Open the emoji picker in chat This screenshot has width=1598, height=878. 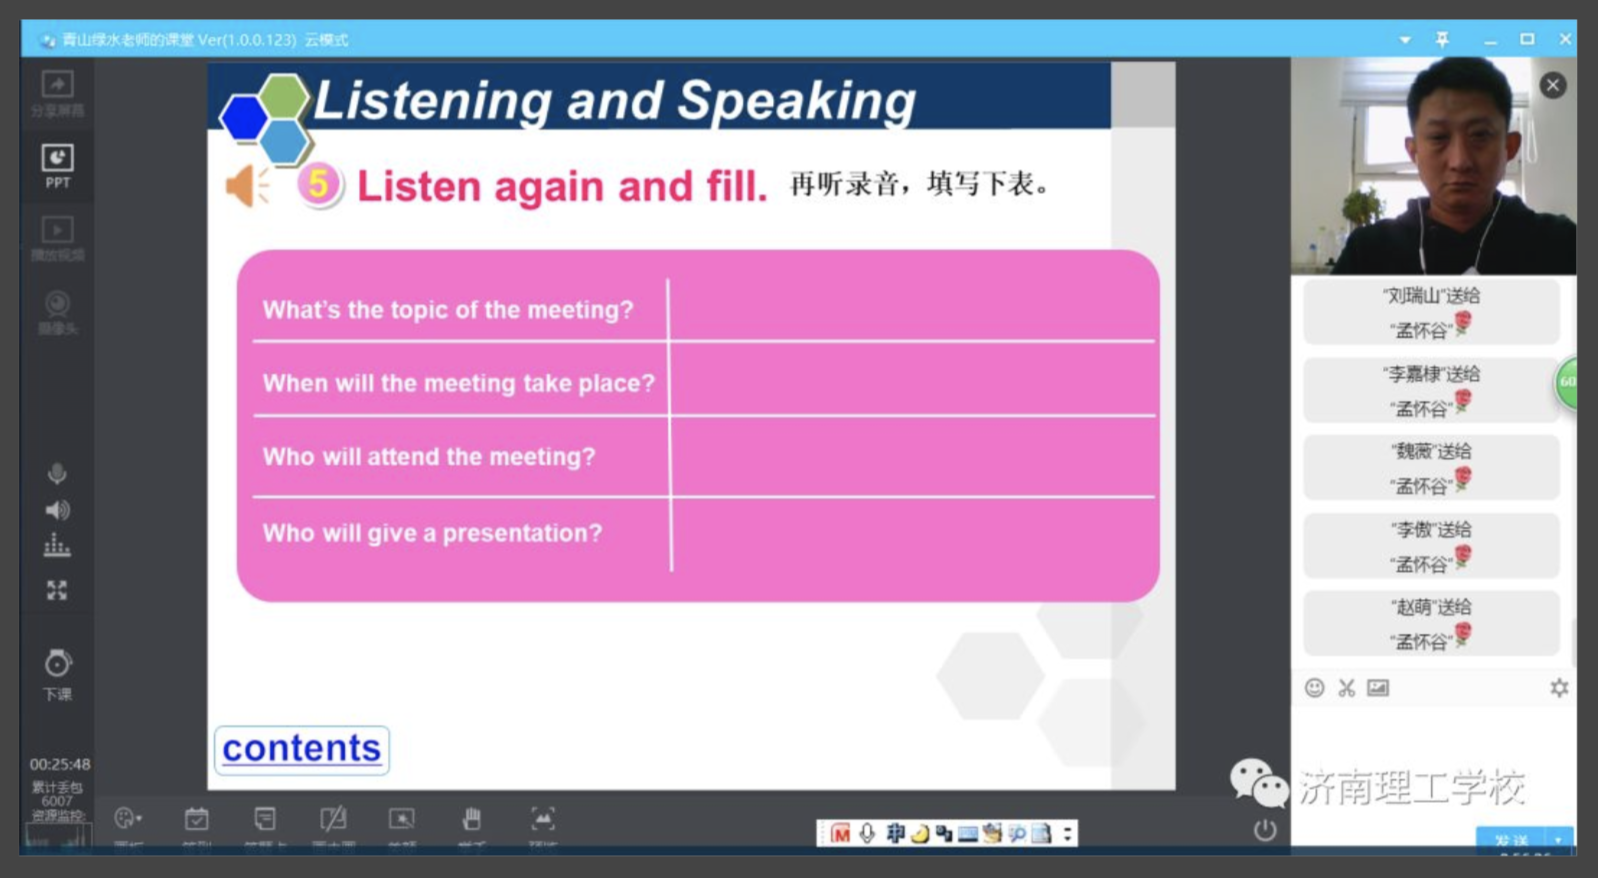1314,688
